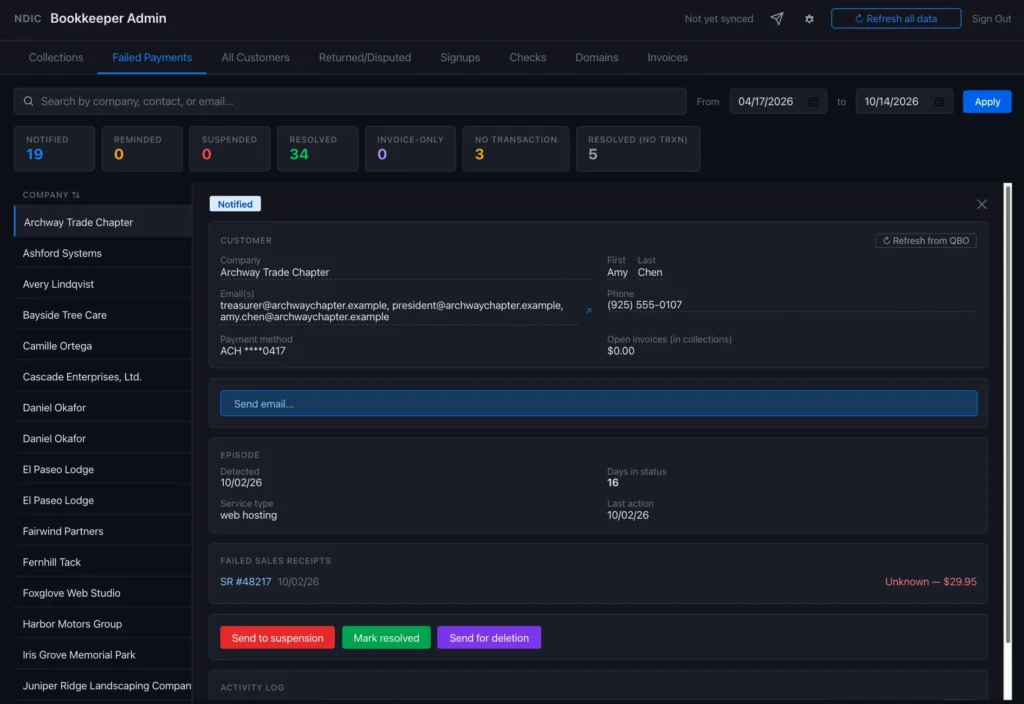Click the Company name field Archway Trade Chapter
This screenshot has width=1024, height=704.
(x=405, y=272)
